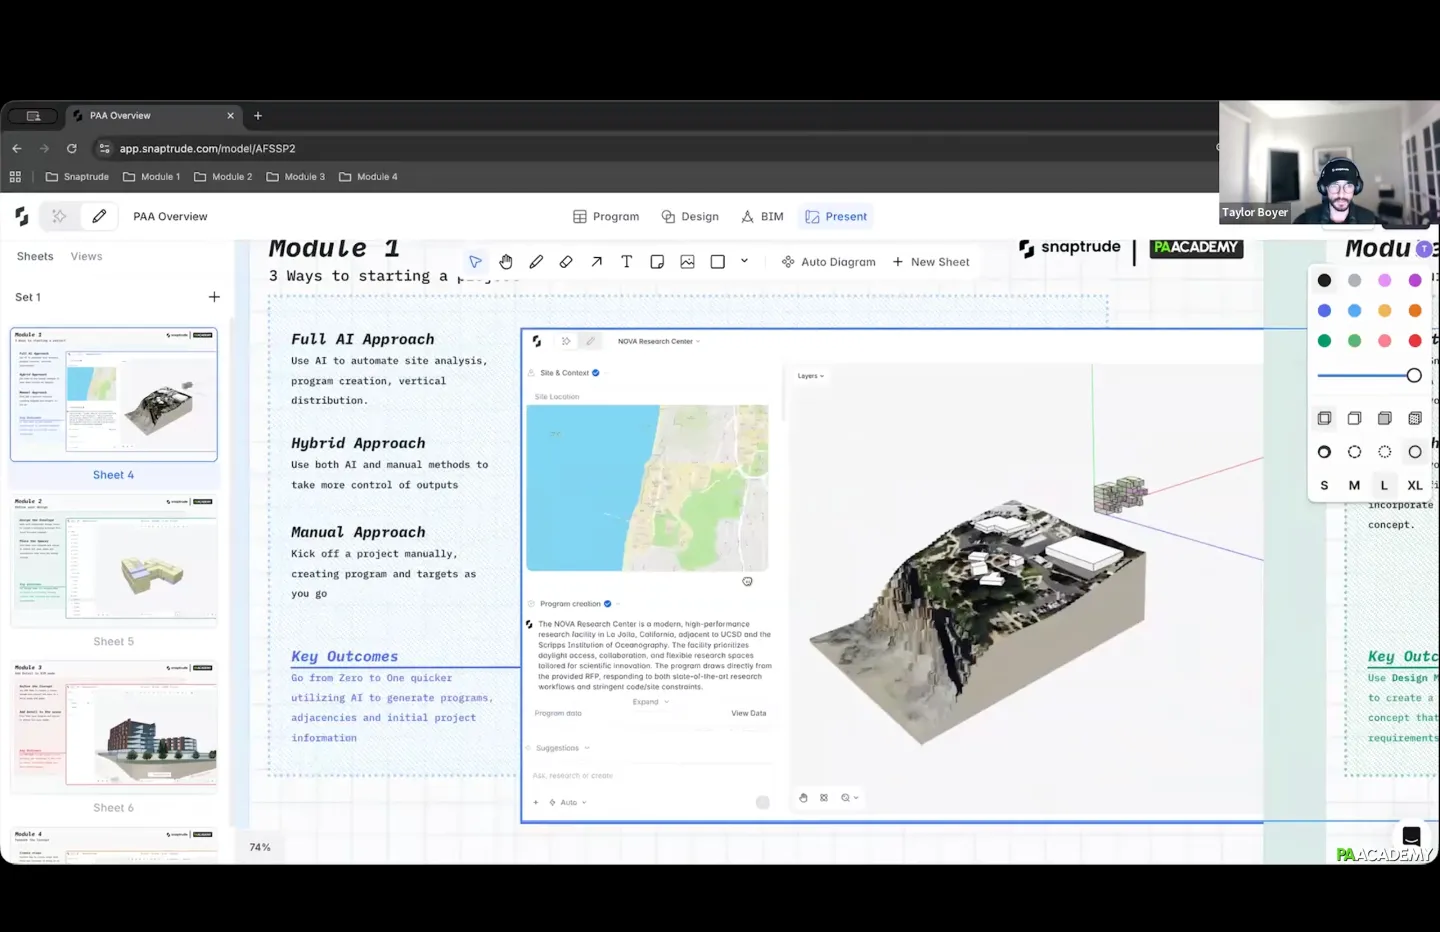Click the Auto Diagram button
The image size is (1440, 932).
[828, 262]
